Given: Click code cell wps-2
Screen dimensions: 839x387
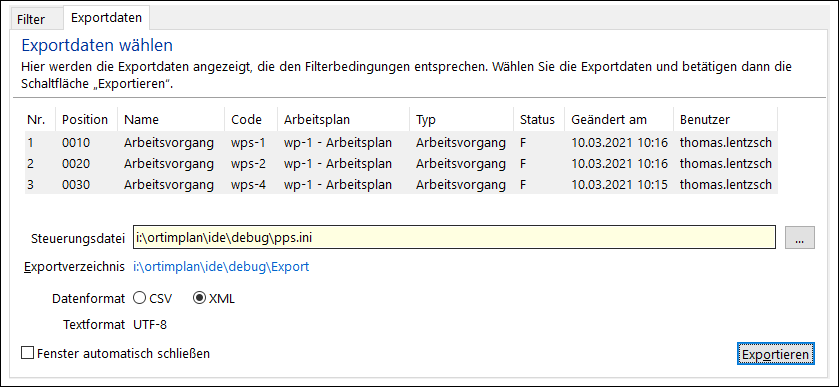Looking at the screenshot, I should 249,163.
